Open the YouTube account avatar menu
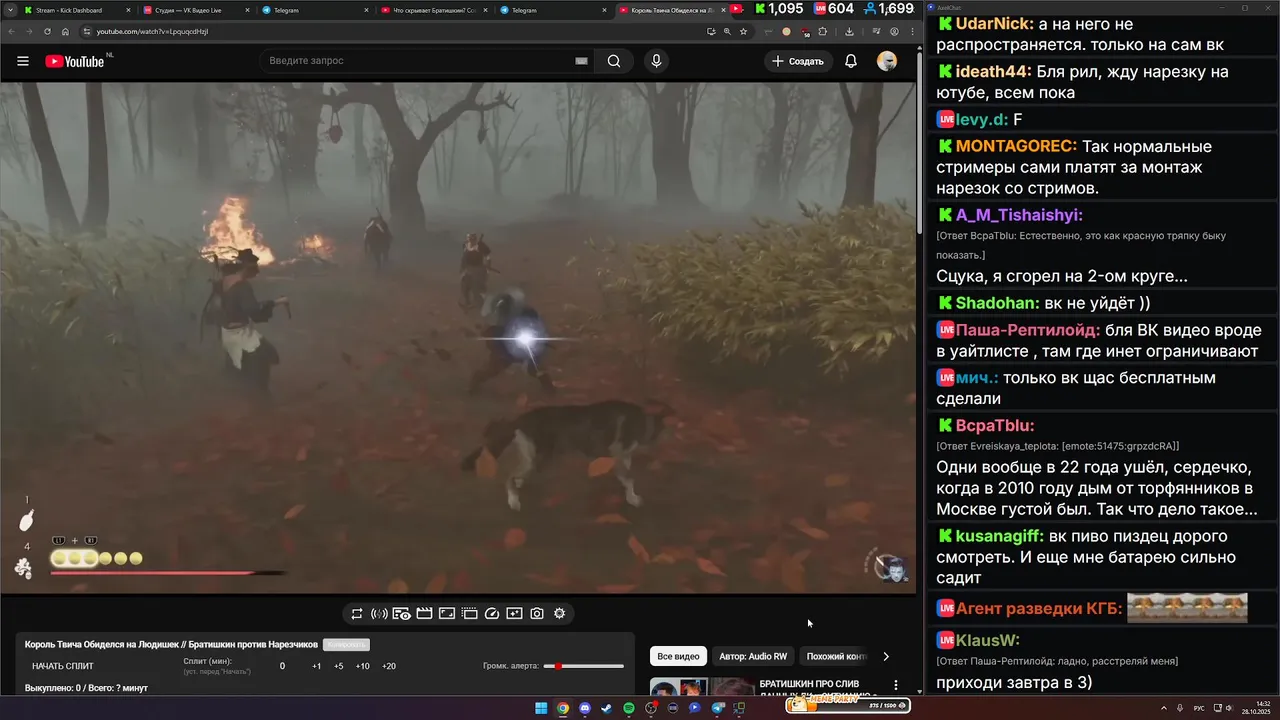Viewport: 1280px width, 720px height. point(887,61)
